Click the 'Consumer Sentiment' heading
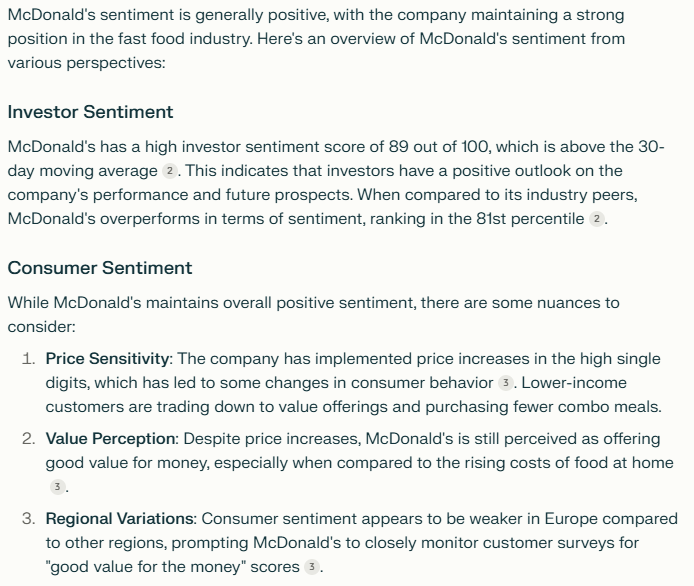This screenshot has width=694, height=586. click(x=100, y=268)
